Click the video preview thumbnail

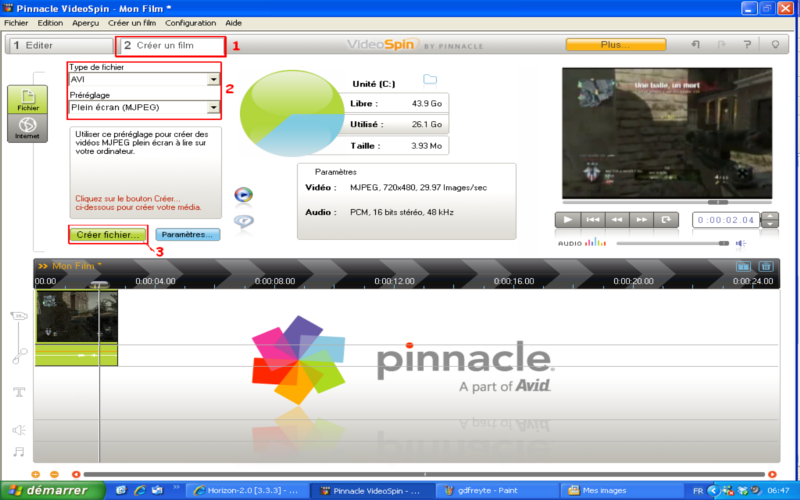pos(667,133)
